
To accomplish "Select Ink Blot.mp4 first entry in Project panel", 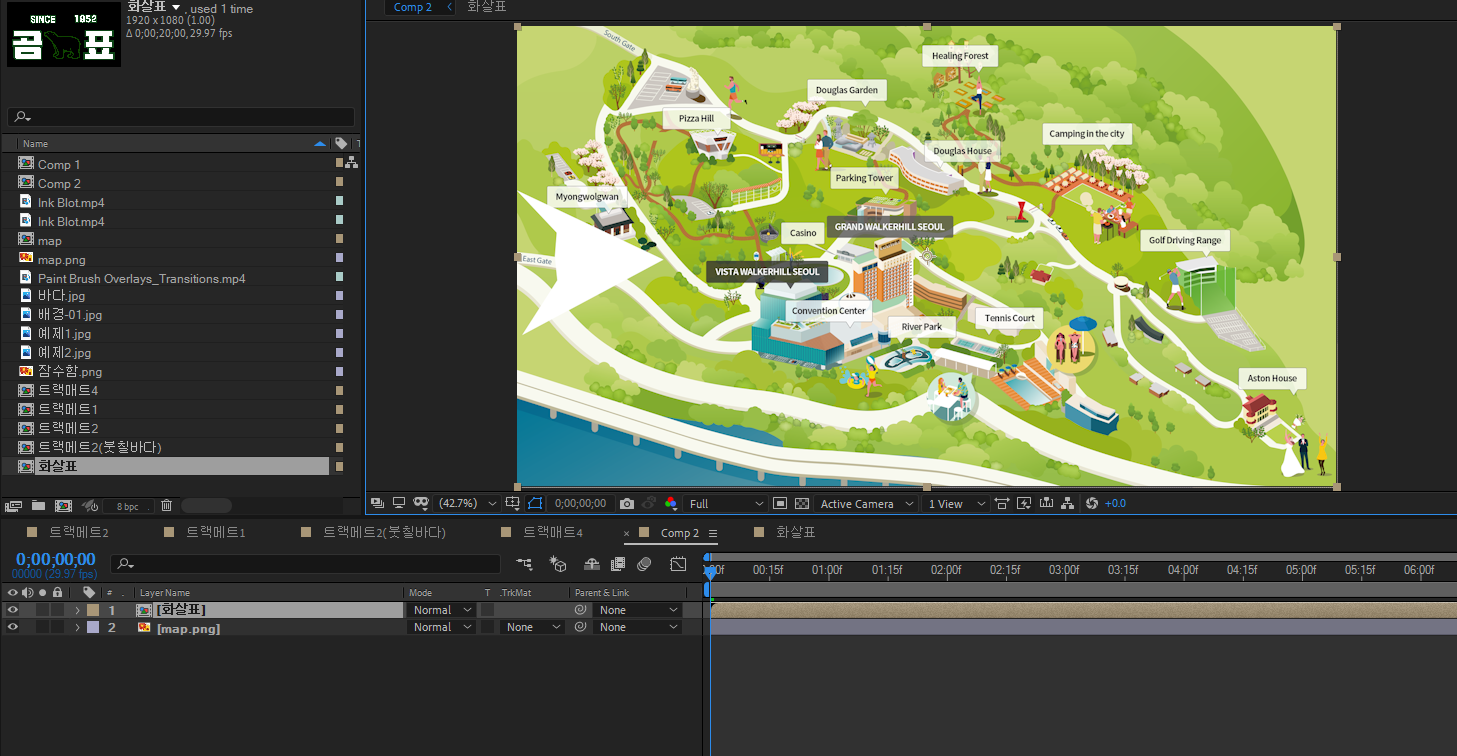I will click(71, 202).
